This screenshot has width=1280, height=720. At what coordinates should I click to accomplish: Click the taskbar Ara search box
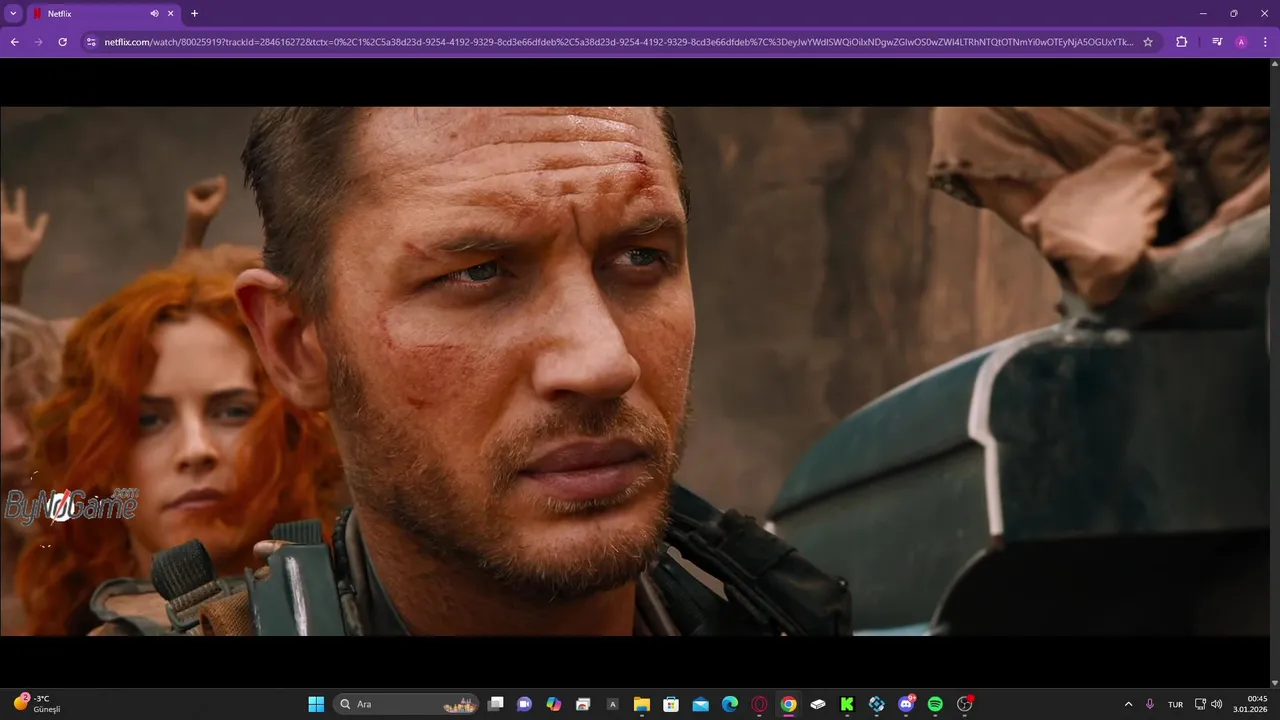[406, 704]
